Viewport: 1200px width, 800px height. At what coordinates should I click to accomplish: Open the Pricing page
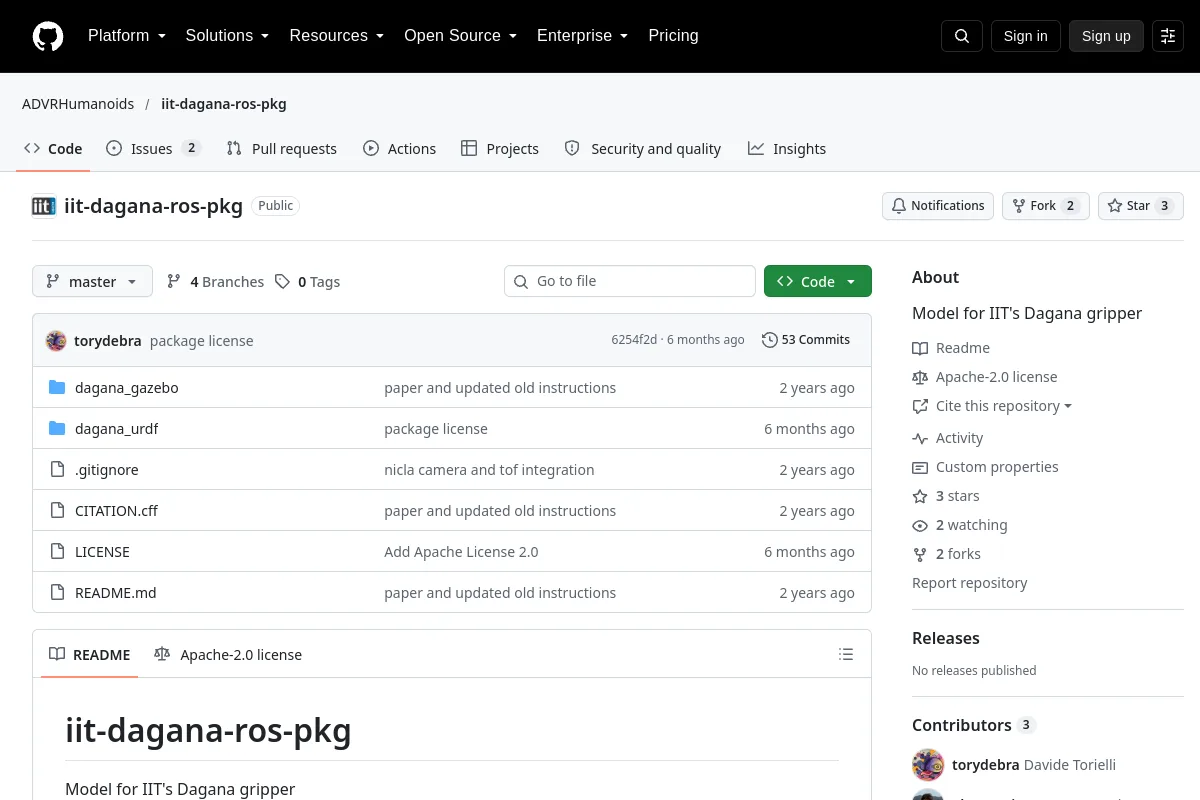coord(673,36)
